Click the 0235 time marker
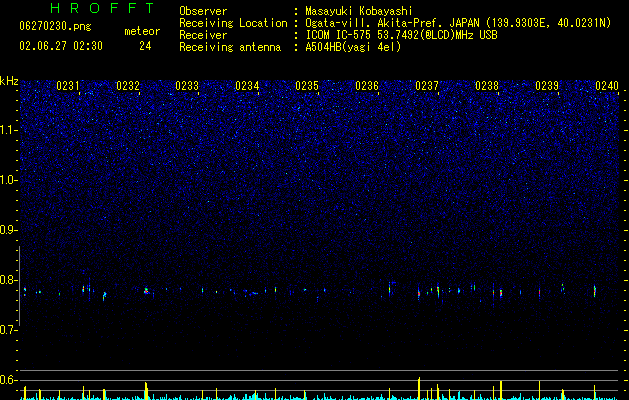Viewport: 629px width, 400px height. point(307,86)
